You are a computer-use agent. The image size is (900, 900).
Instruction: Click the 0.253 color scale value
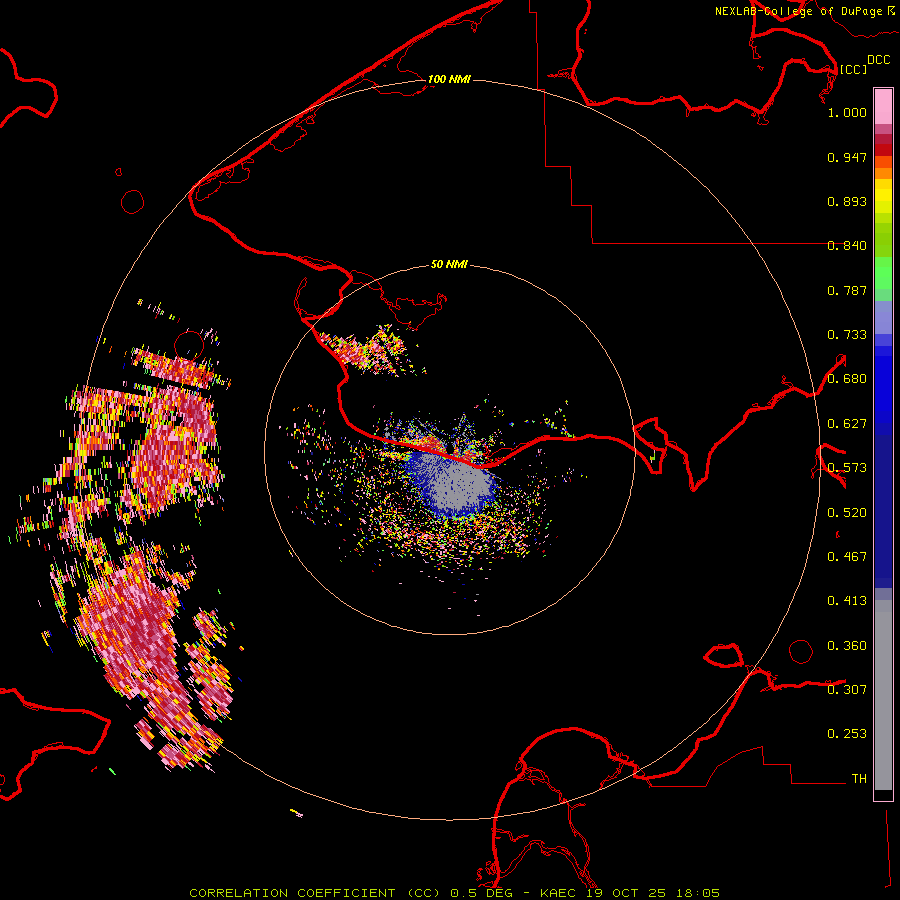pyautogui.click(x=847, y=734)
